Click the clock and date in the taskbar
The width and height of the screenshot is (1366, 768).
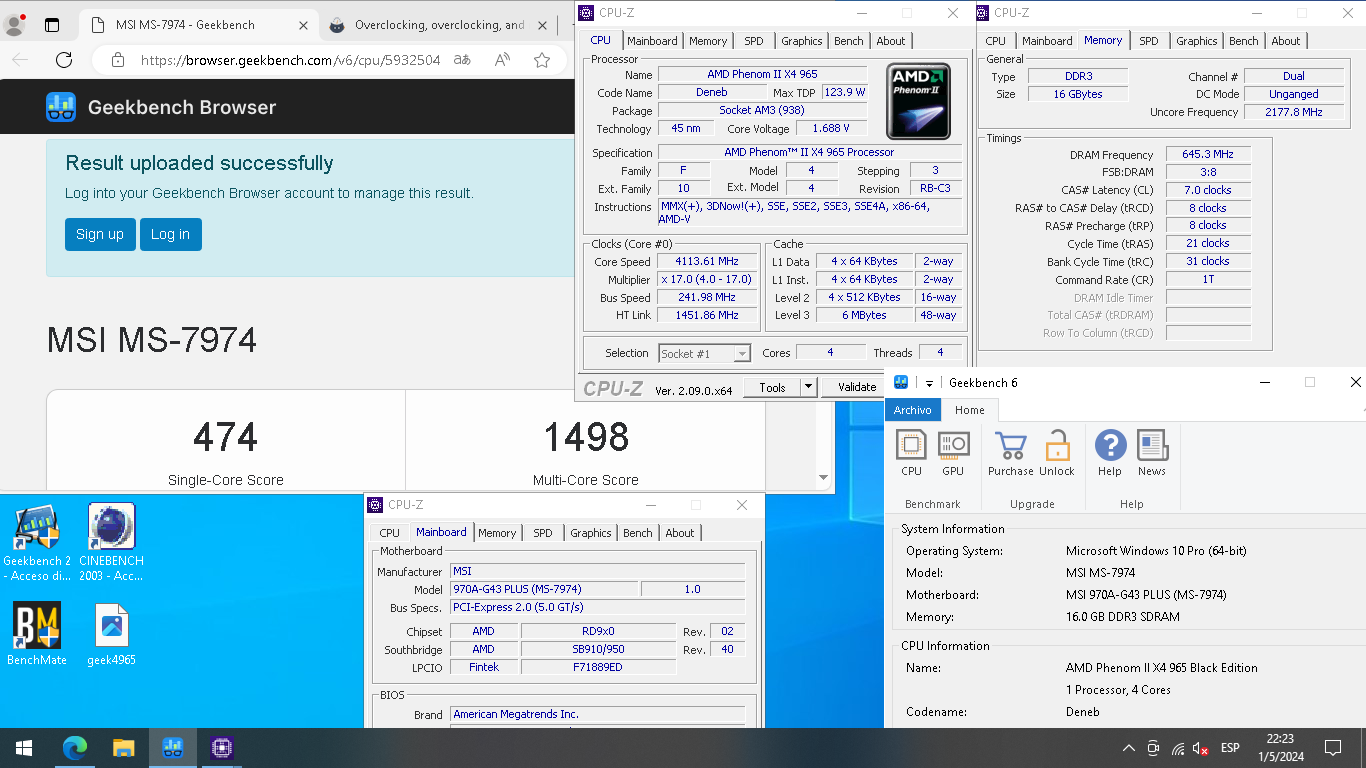pos(1283,748)
